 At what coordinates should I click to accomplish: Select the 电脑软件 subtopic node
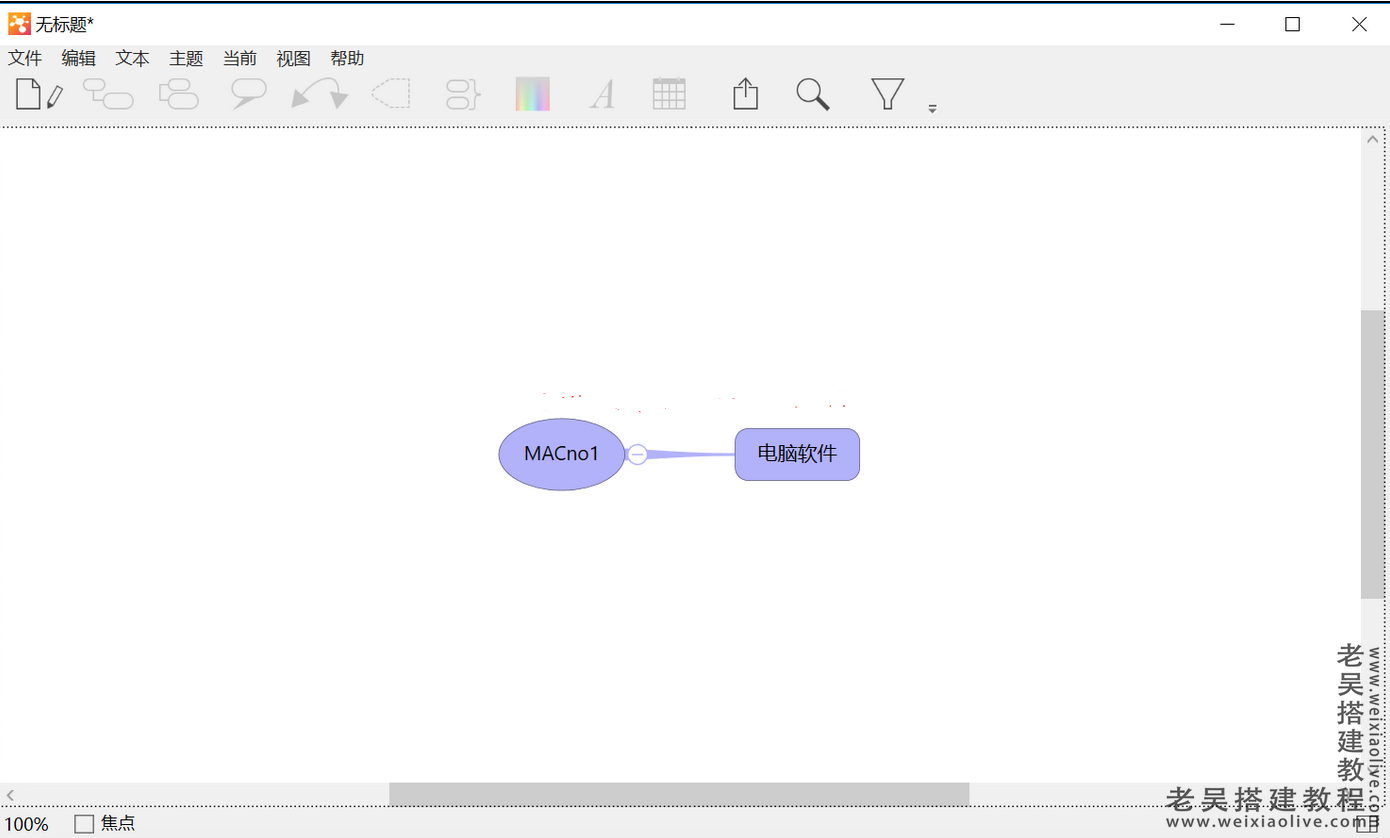[797, 454]
